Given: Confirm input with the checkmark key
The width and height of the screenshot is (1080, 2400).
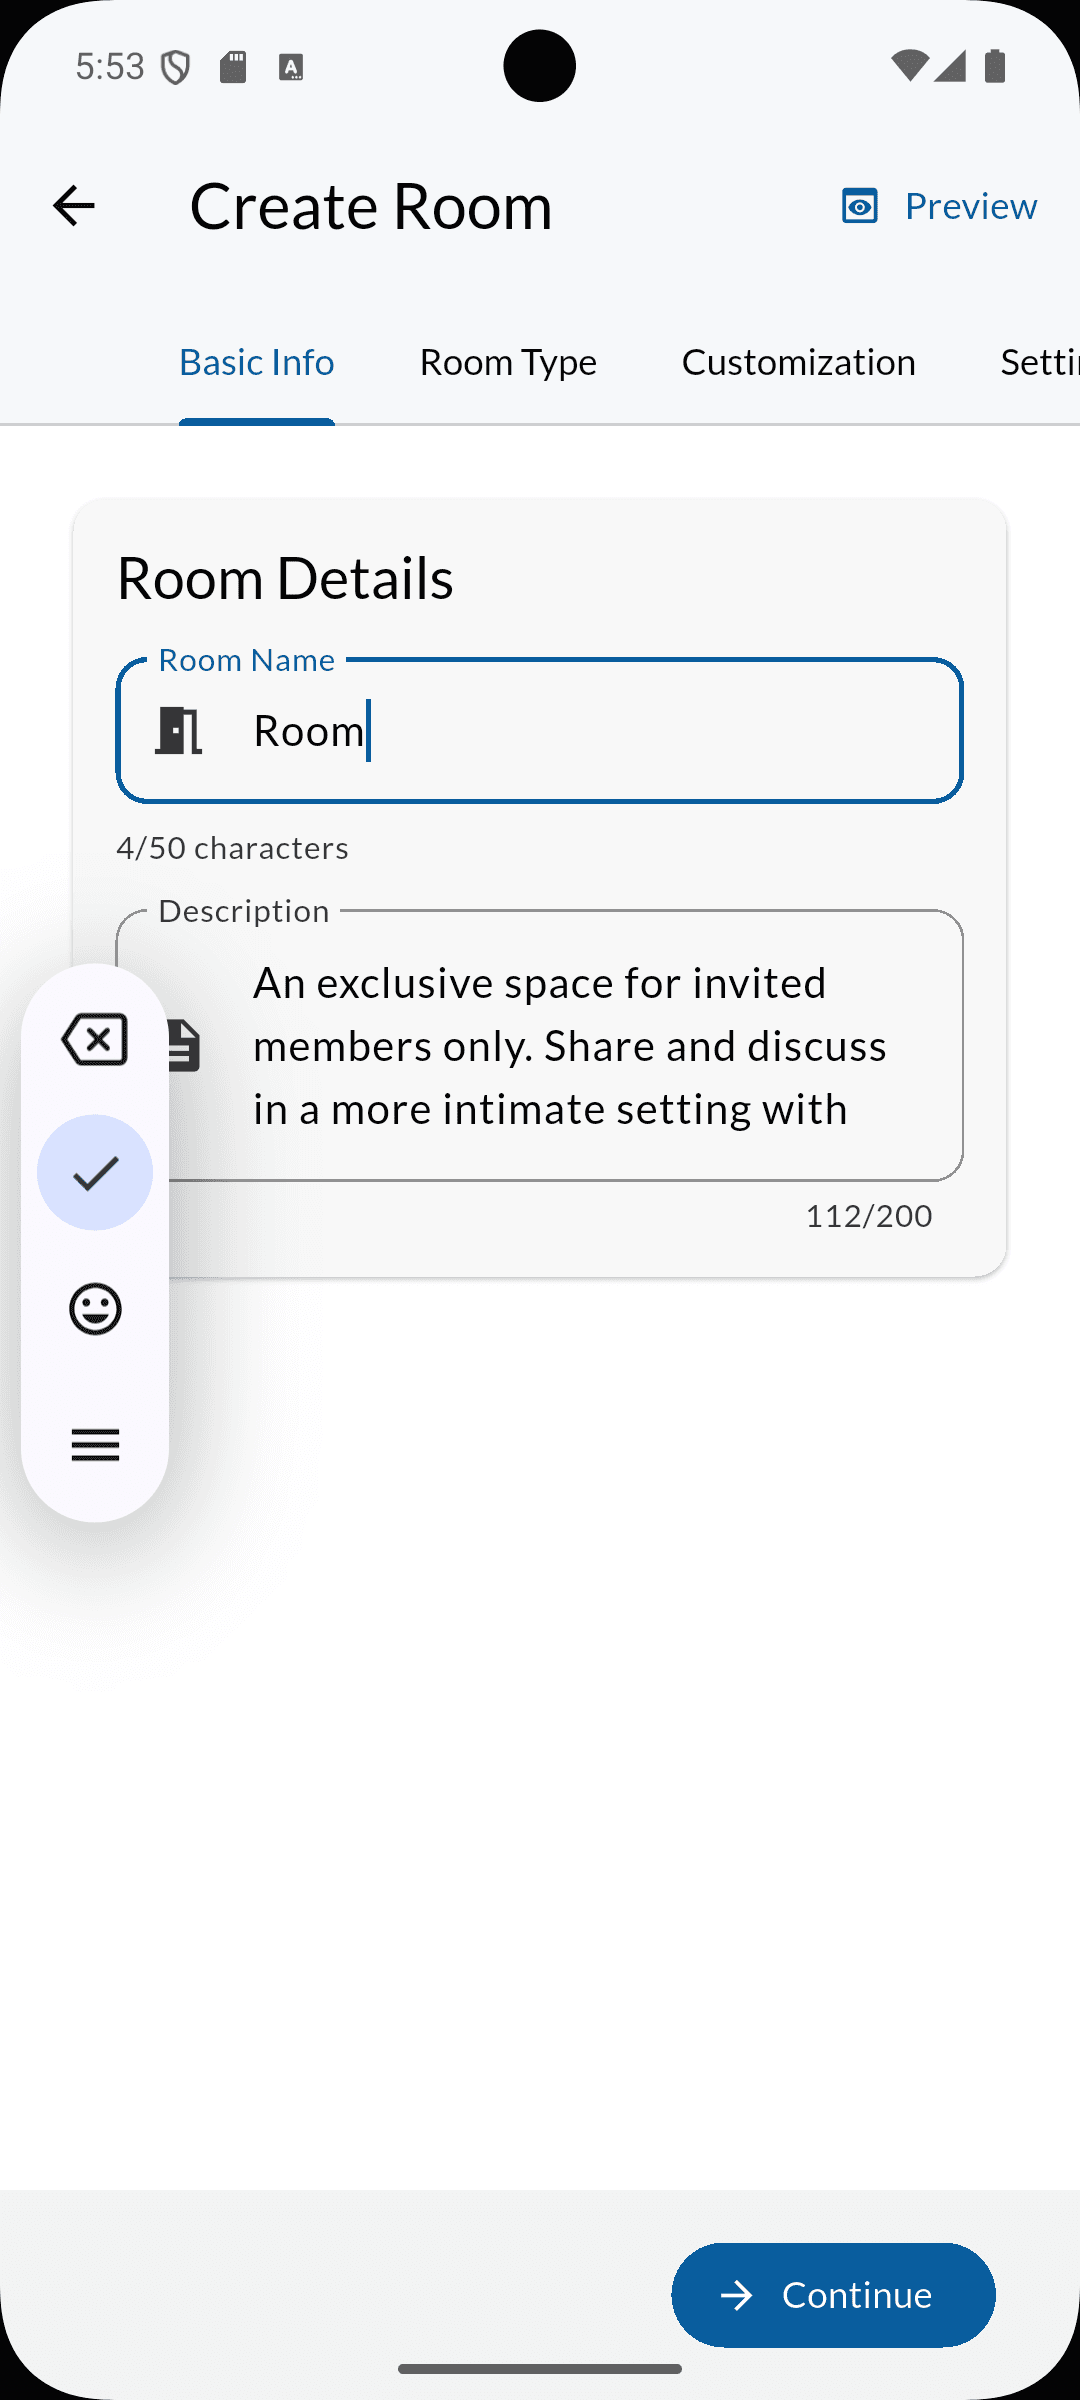Looking at the screenshot, I should (95, 1172).
